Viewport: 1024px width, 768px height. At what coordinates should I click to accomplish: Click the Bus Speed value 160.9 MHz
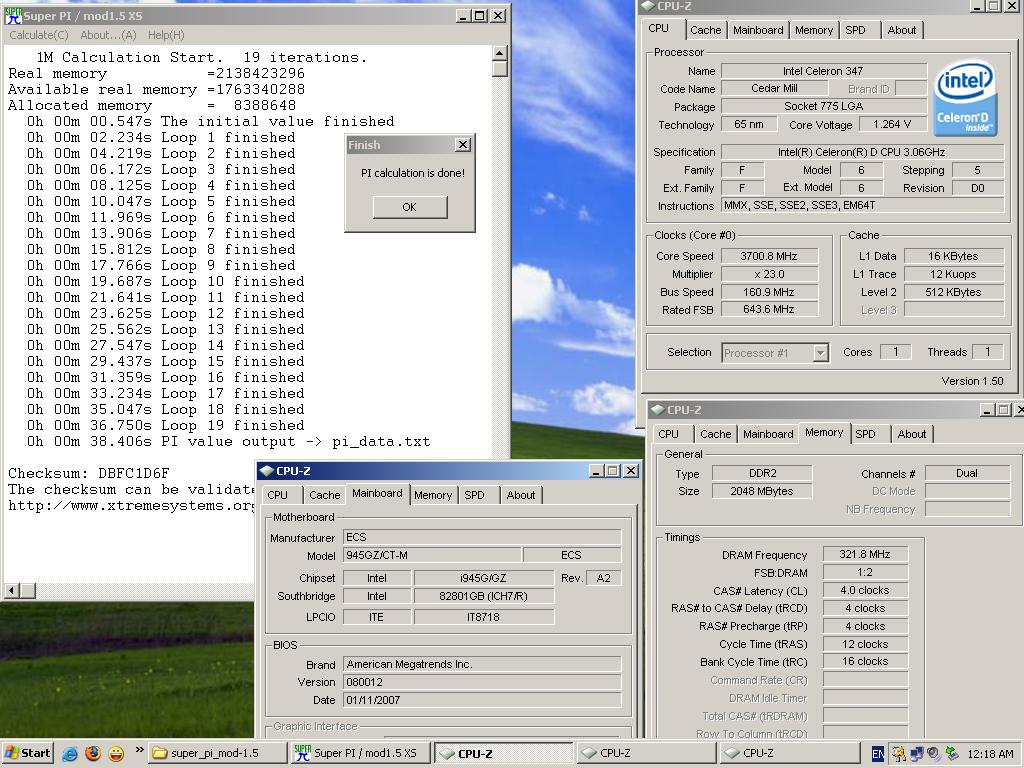769,292
